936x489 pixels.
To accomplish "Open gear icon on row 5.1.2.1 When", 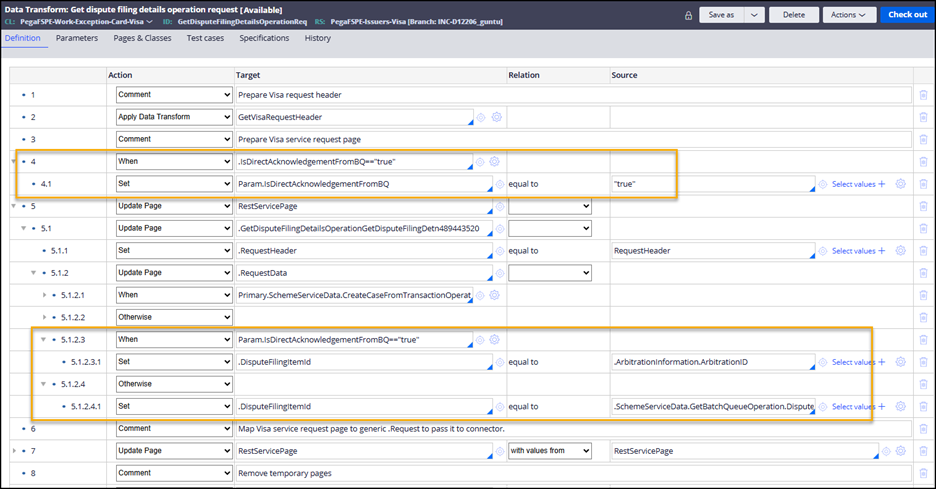I will pyautogui.click(x=494, y=295).
